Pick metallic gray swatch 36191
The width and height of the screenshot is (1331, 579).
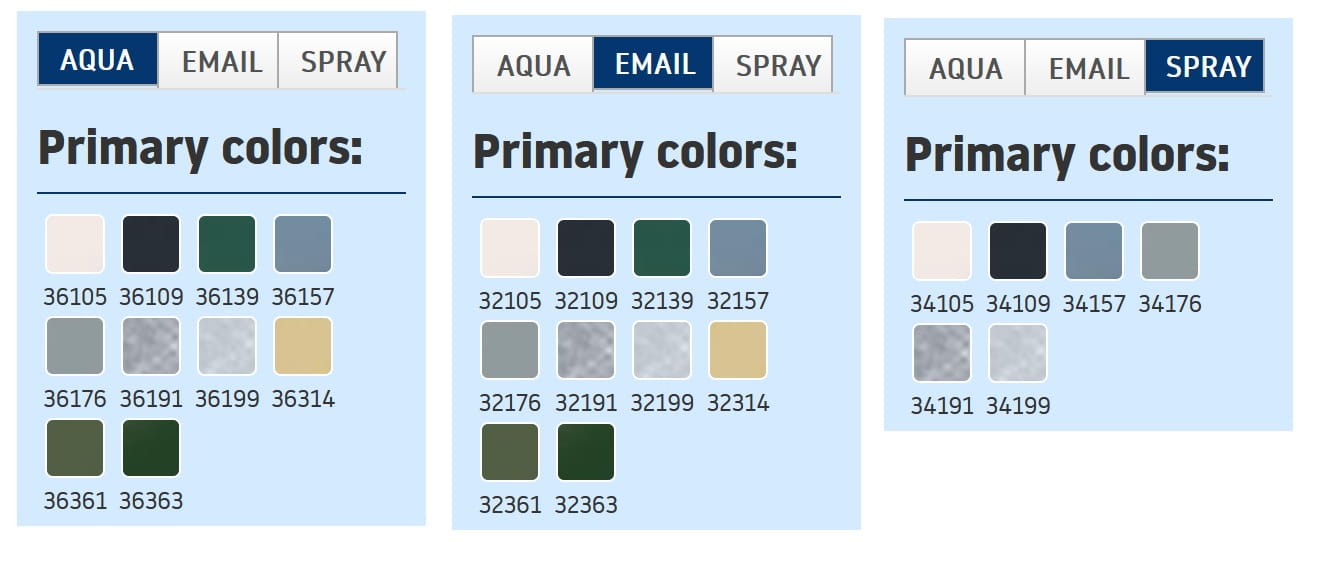(x=151, y=346)
